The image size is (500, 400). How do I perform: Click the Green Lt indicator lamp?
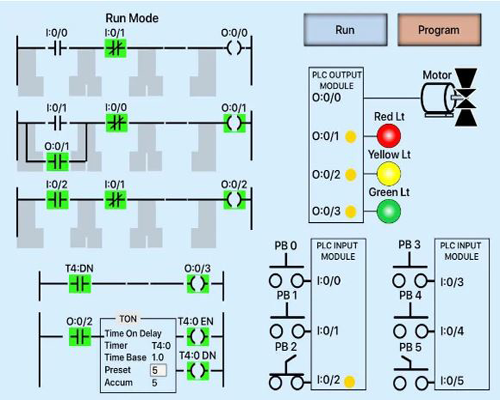[x=389, y=211]
